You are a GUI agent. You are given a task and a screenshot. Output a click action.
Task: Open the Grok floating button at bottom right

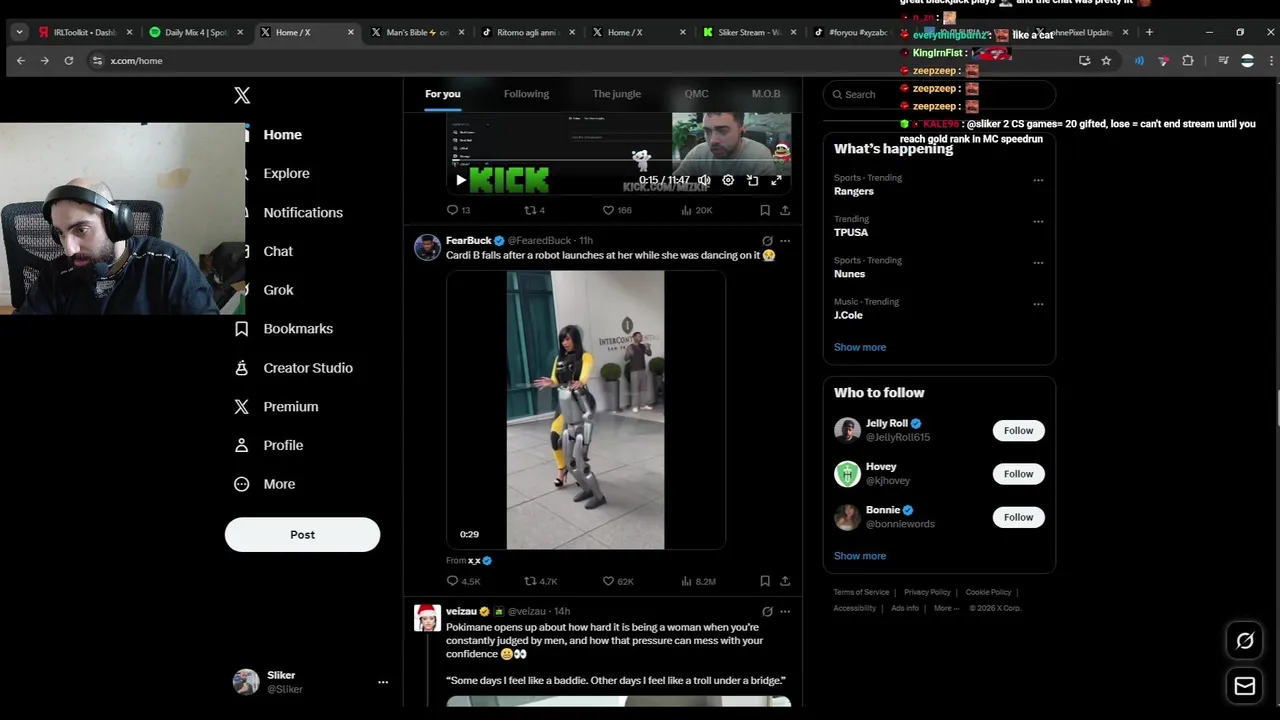point(1245,641)
